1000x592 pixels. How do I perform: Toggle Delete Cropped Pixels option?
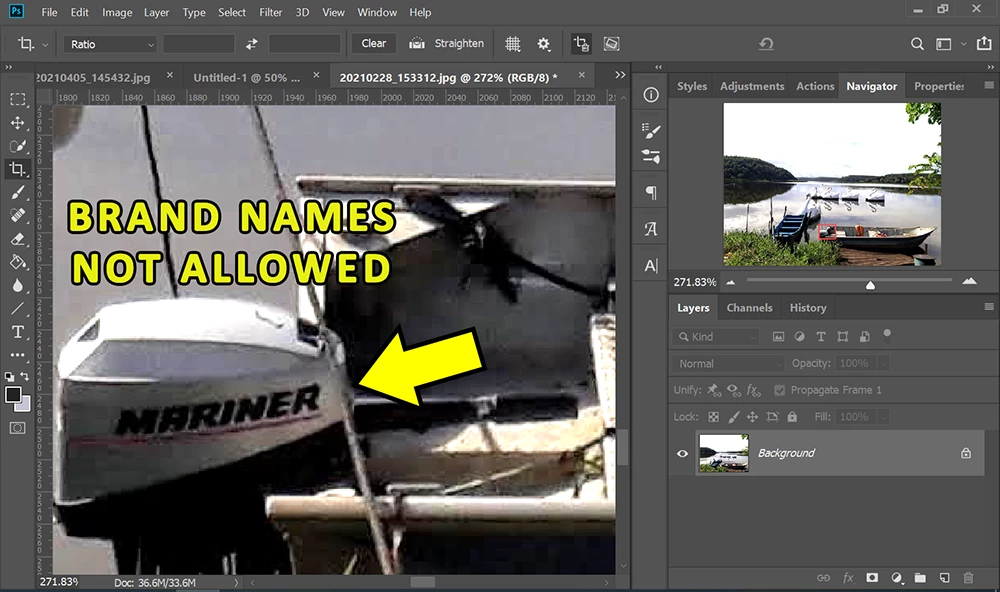pos(581,44)
